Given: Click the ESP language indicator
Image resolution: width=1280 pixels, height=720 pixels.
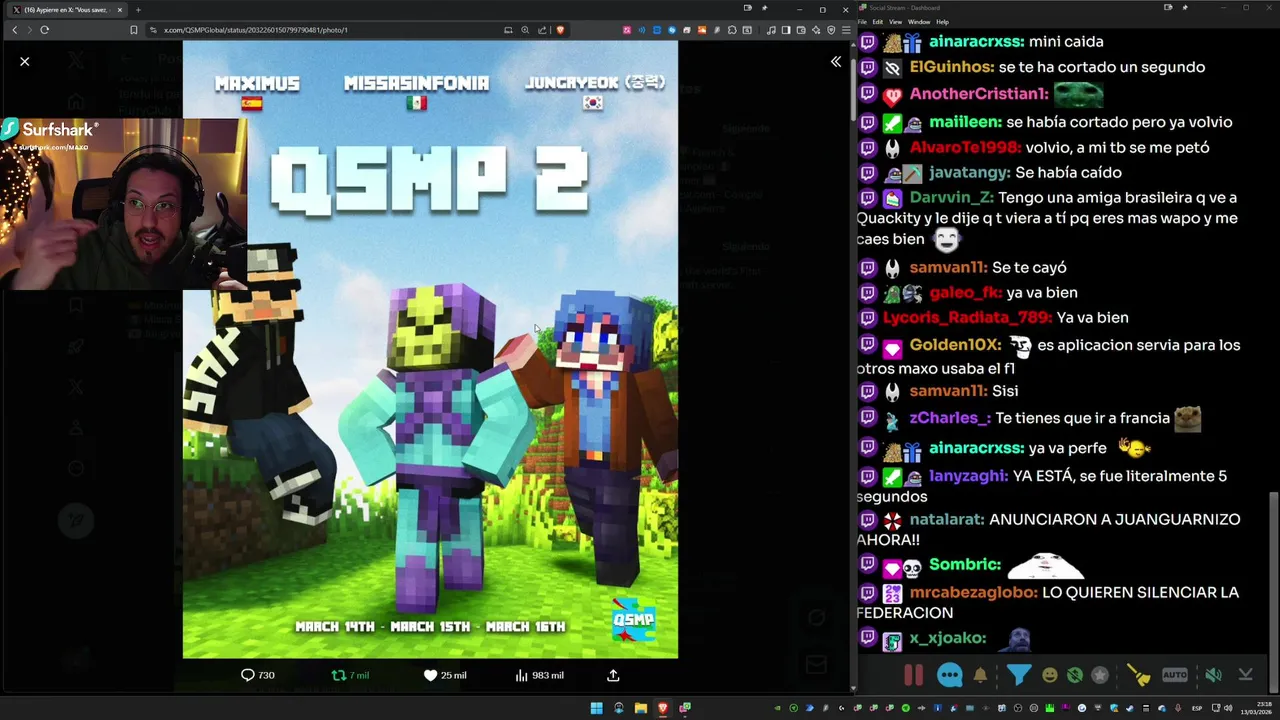Looking at the screenshot, I should (x=1197, y=707).
